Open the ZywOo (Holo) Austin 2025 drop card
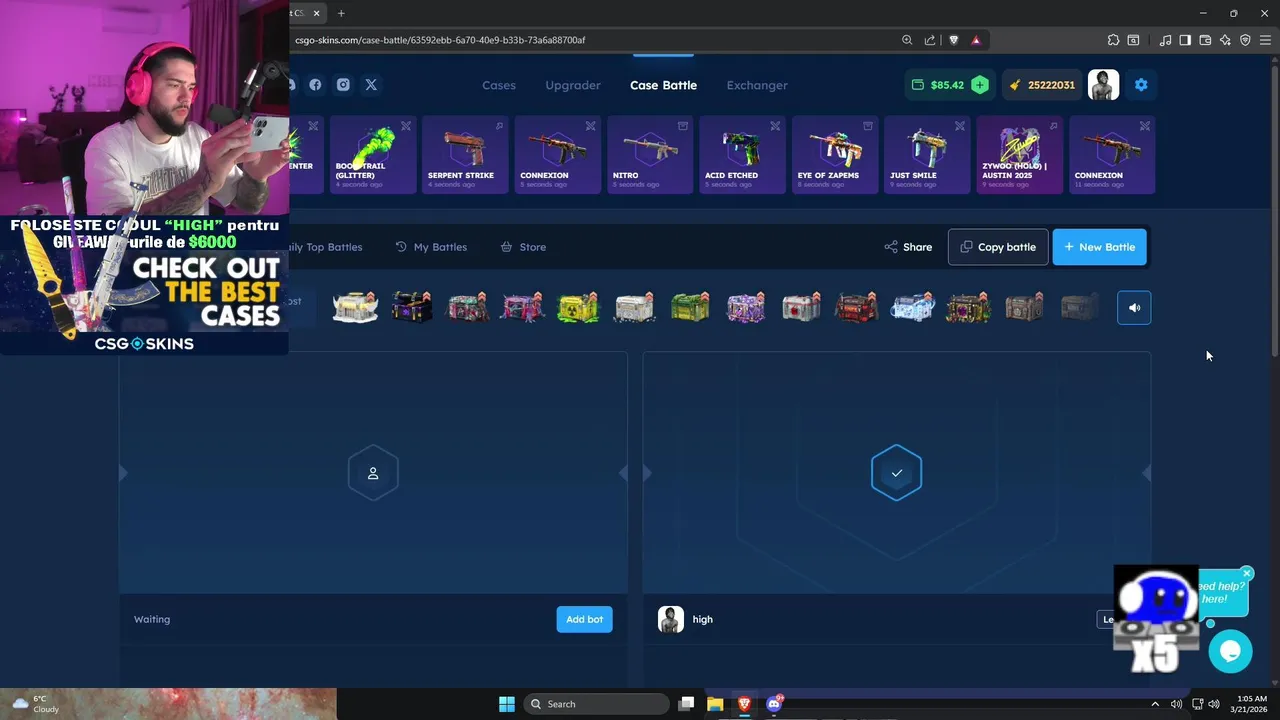 coord(1019,155)
